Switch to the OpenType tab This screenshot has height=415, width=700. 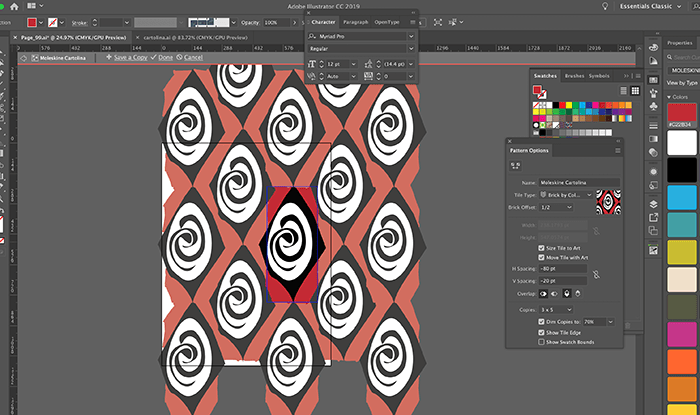click(387, 22)
